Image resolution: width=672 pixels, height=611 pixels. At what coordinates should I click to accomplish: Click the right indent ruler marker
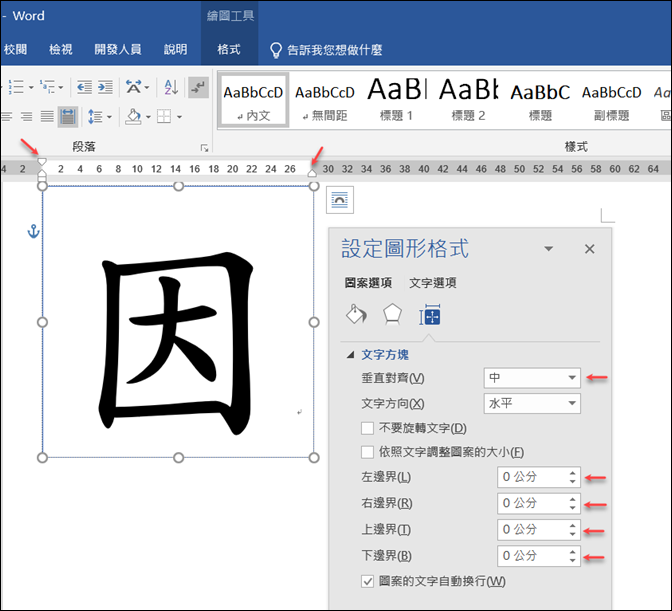[312, 173]
